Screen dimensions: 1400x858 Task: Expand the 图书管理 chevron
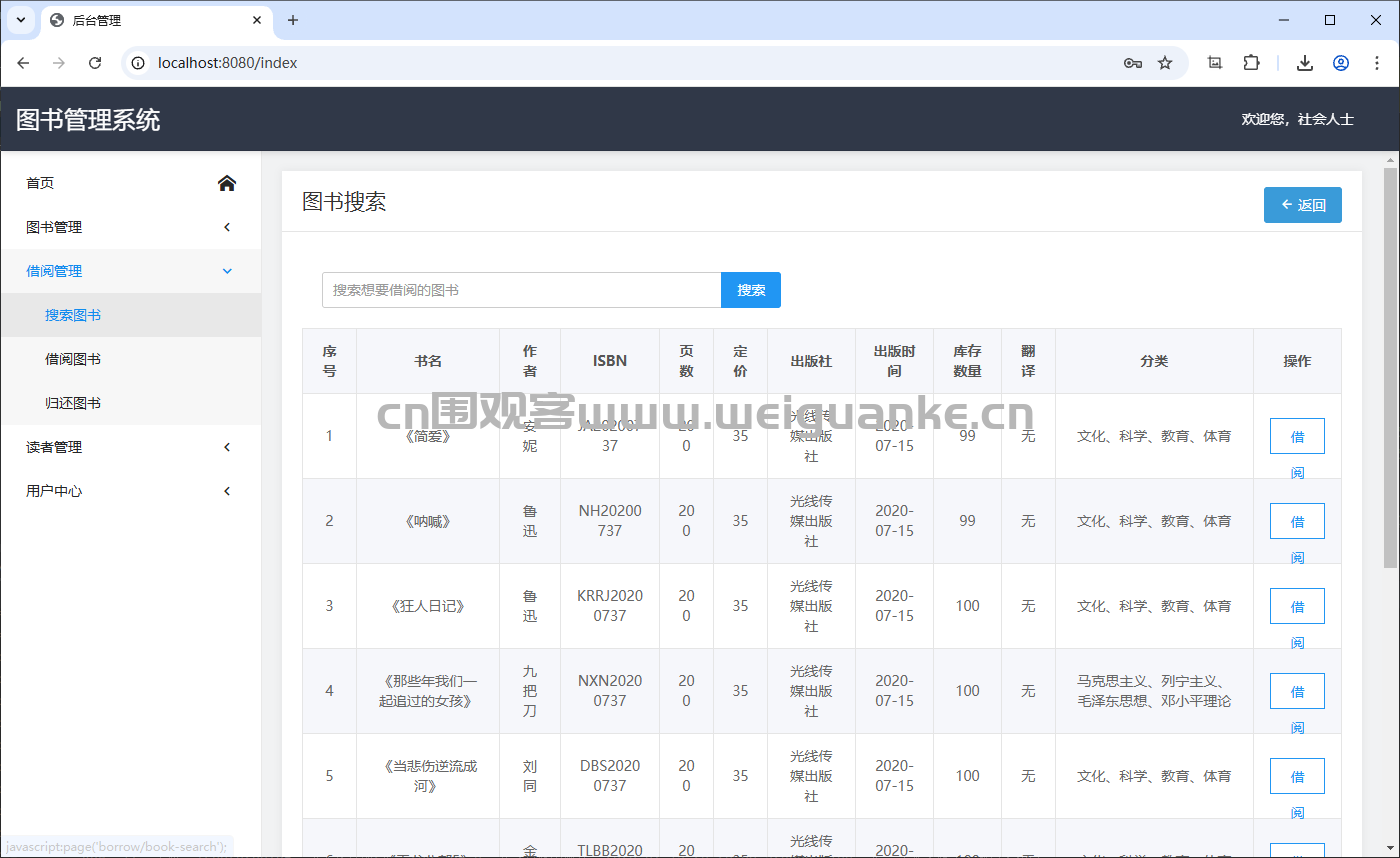click(x=227, y=227)
